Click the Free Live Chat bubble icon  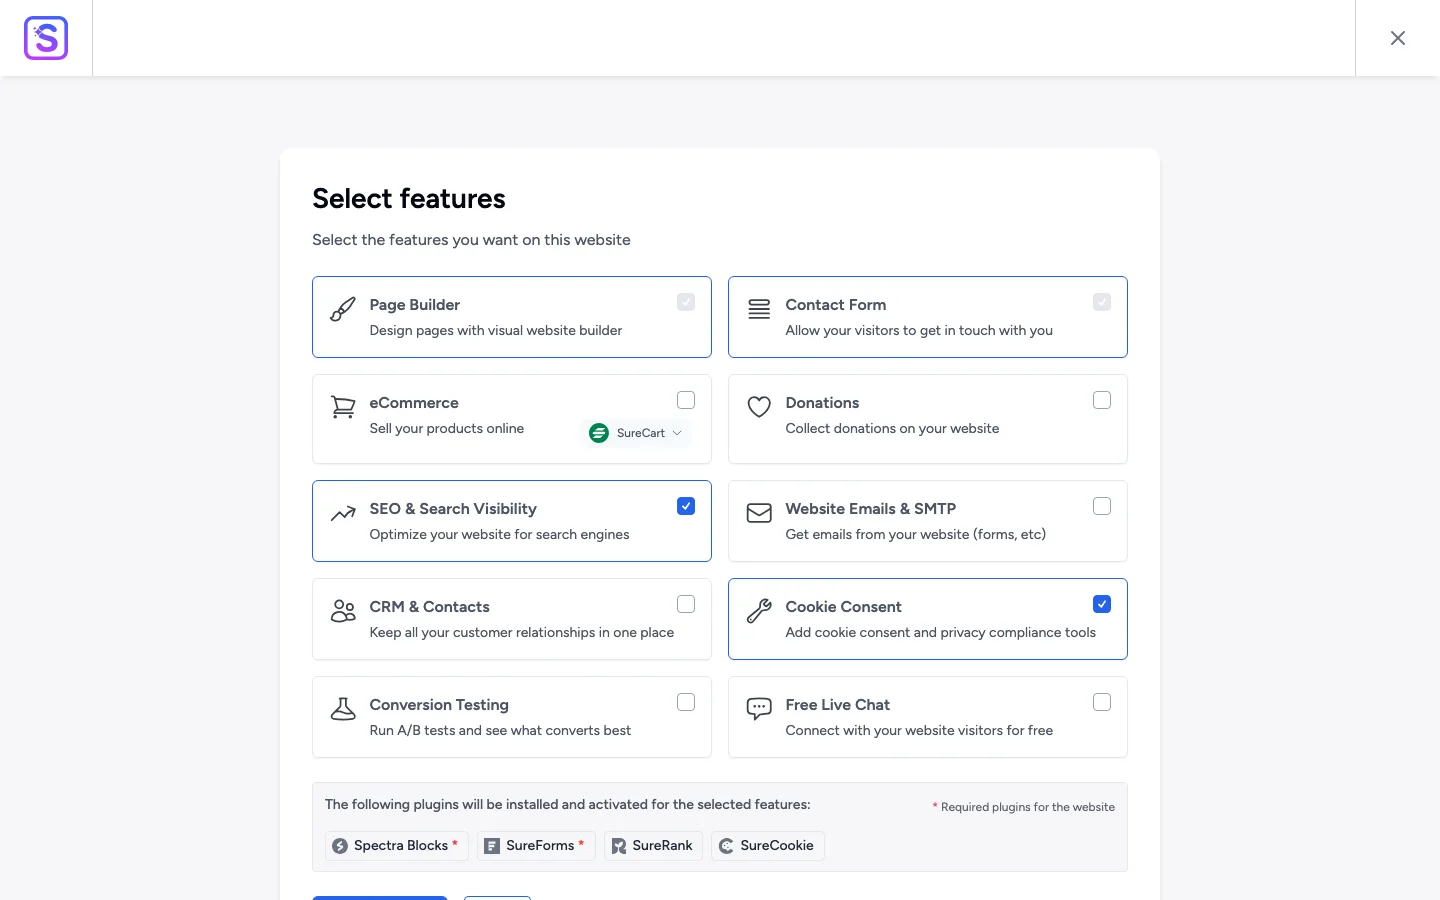pos(759,709)
